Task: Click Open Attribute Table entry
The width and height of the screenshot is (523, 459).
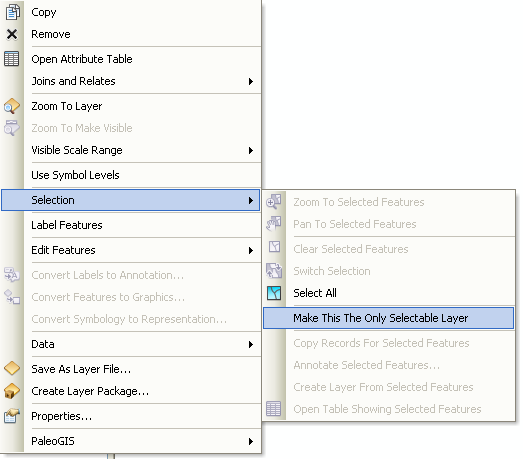Action: click(x=82, y=59)
